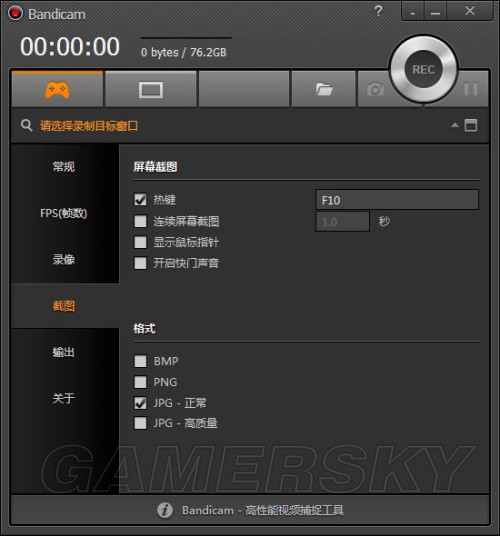Enable 显示鼠标指针 checkbox

click(140, 242)
